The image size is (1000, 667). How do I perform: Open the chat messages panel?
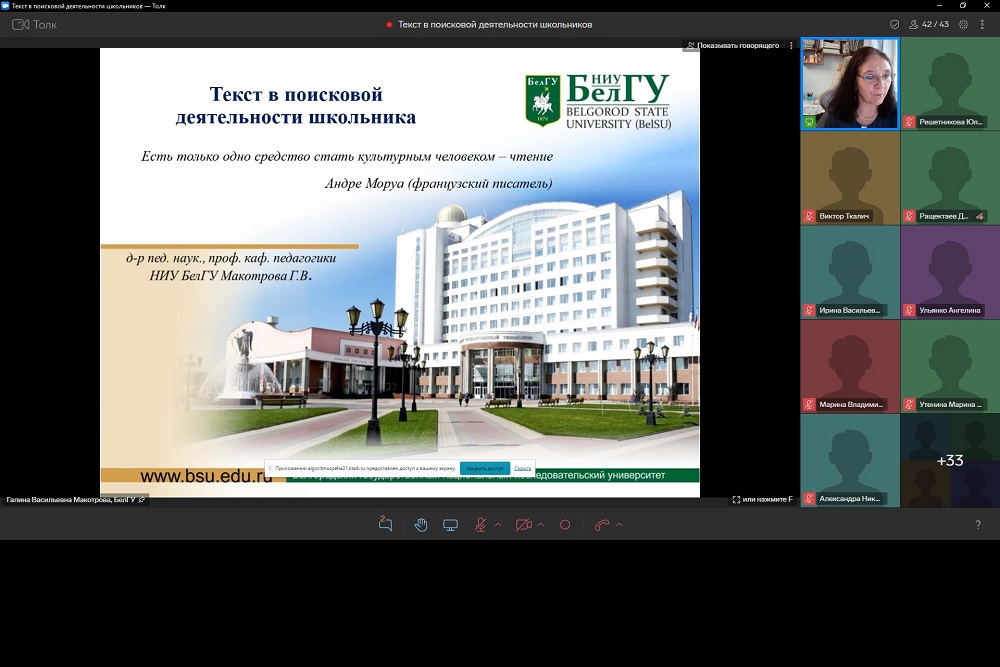(386, 525)
